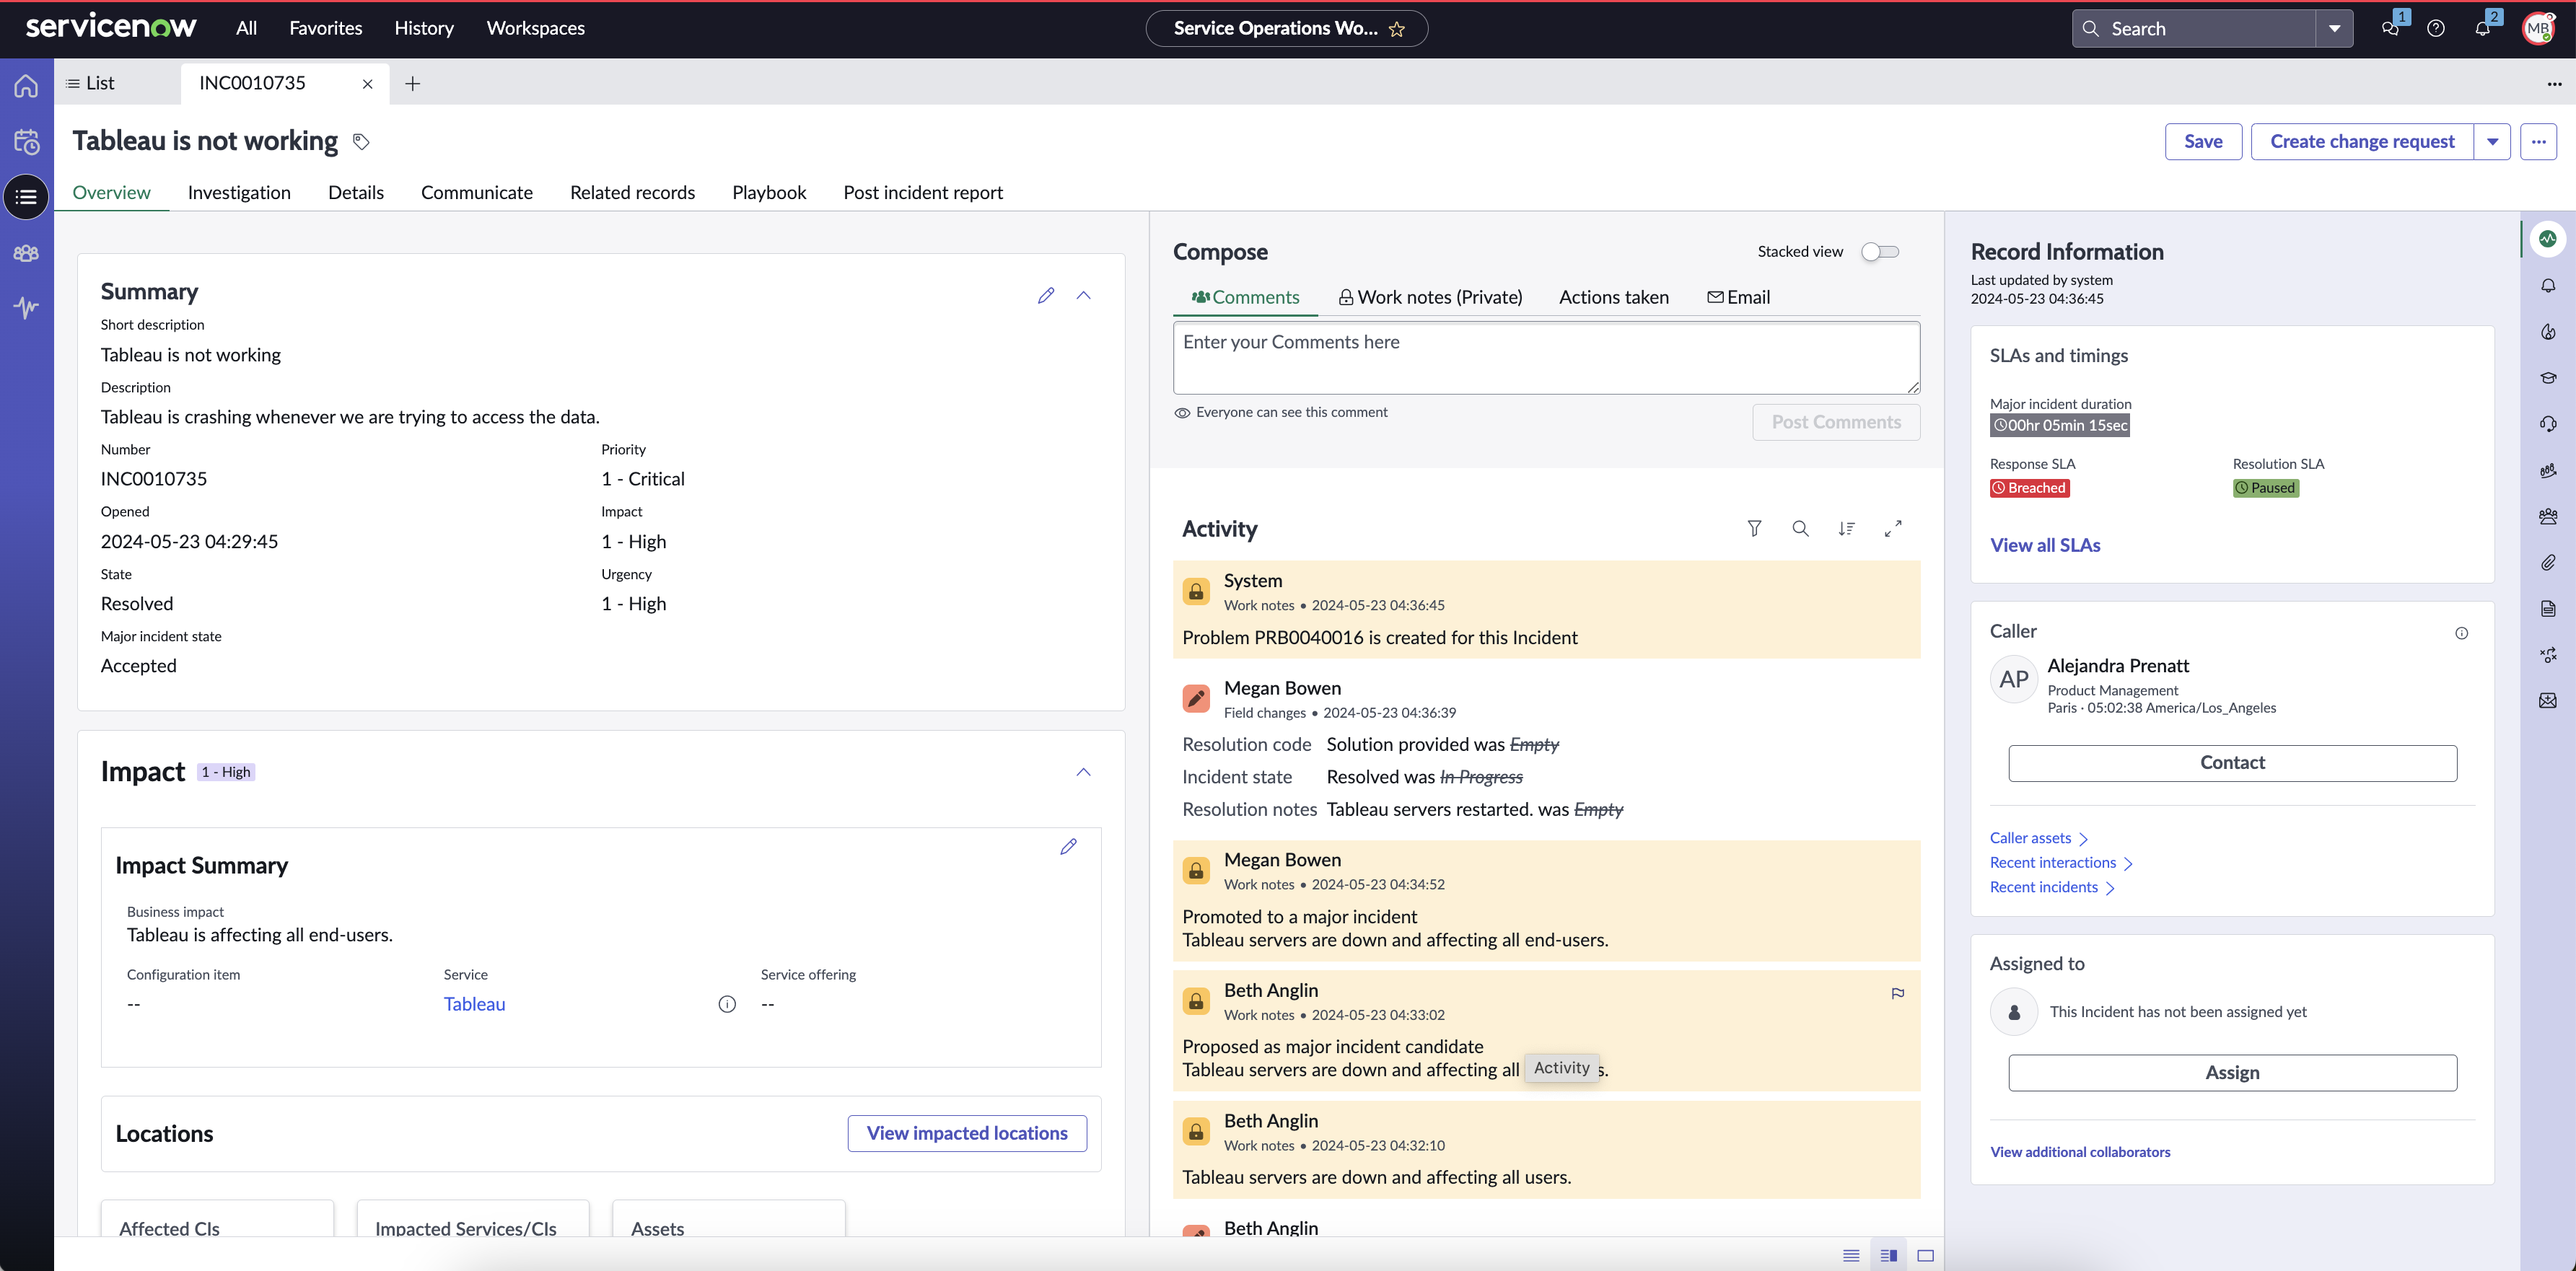Flag Beth Anglin's major incident candidate note
Image resolution: width=2576 pixels, height=1271 pixels.
click(1898, 993)
